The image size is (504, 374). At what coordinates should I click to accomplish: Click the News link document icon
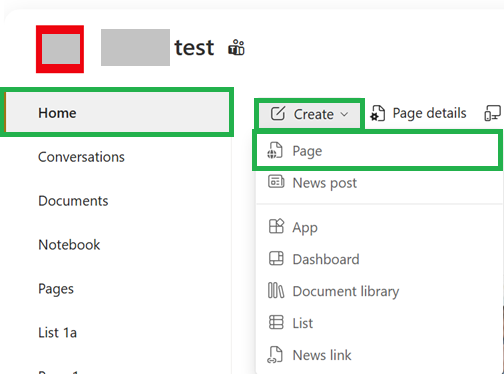point(275,355)
